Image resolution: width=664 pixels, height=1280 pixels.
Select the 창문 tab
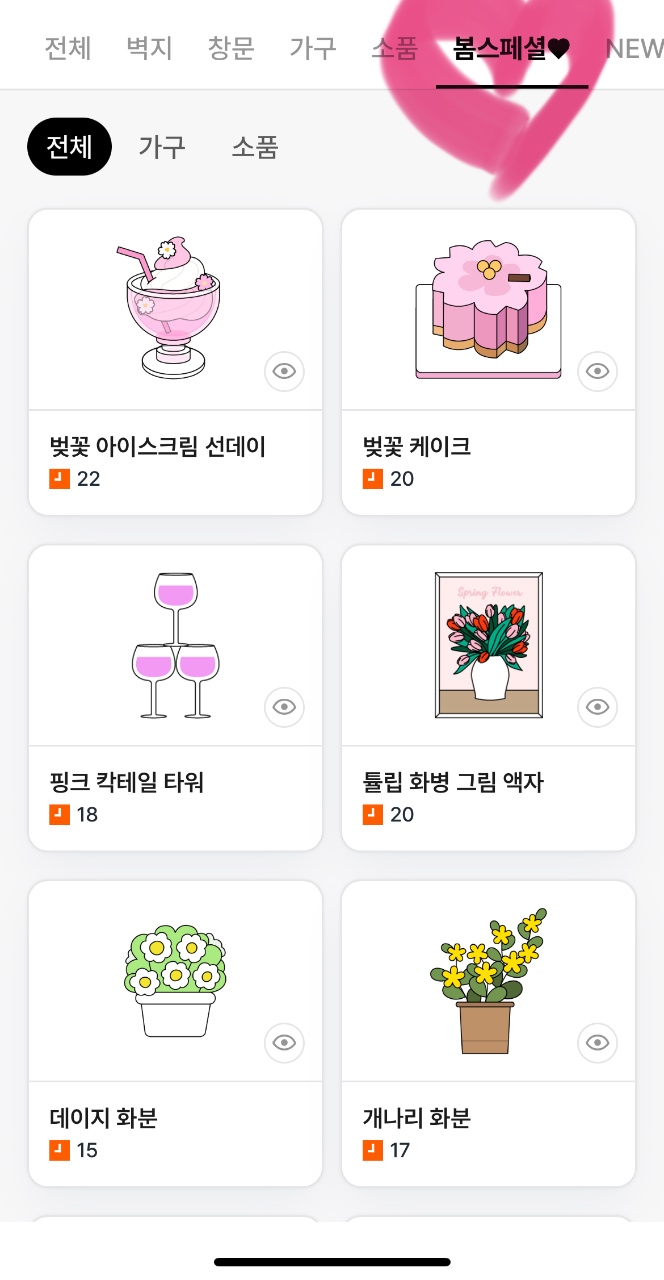tap(231, 48)
